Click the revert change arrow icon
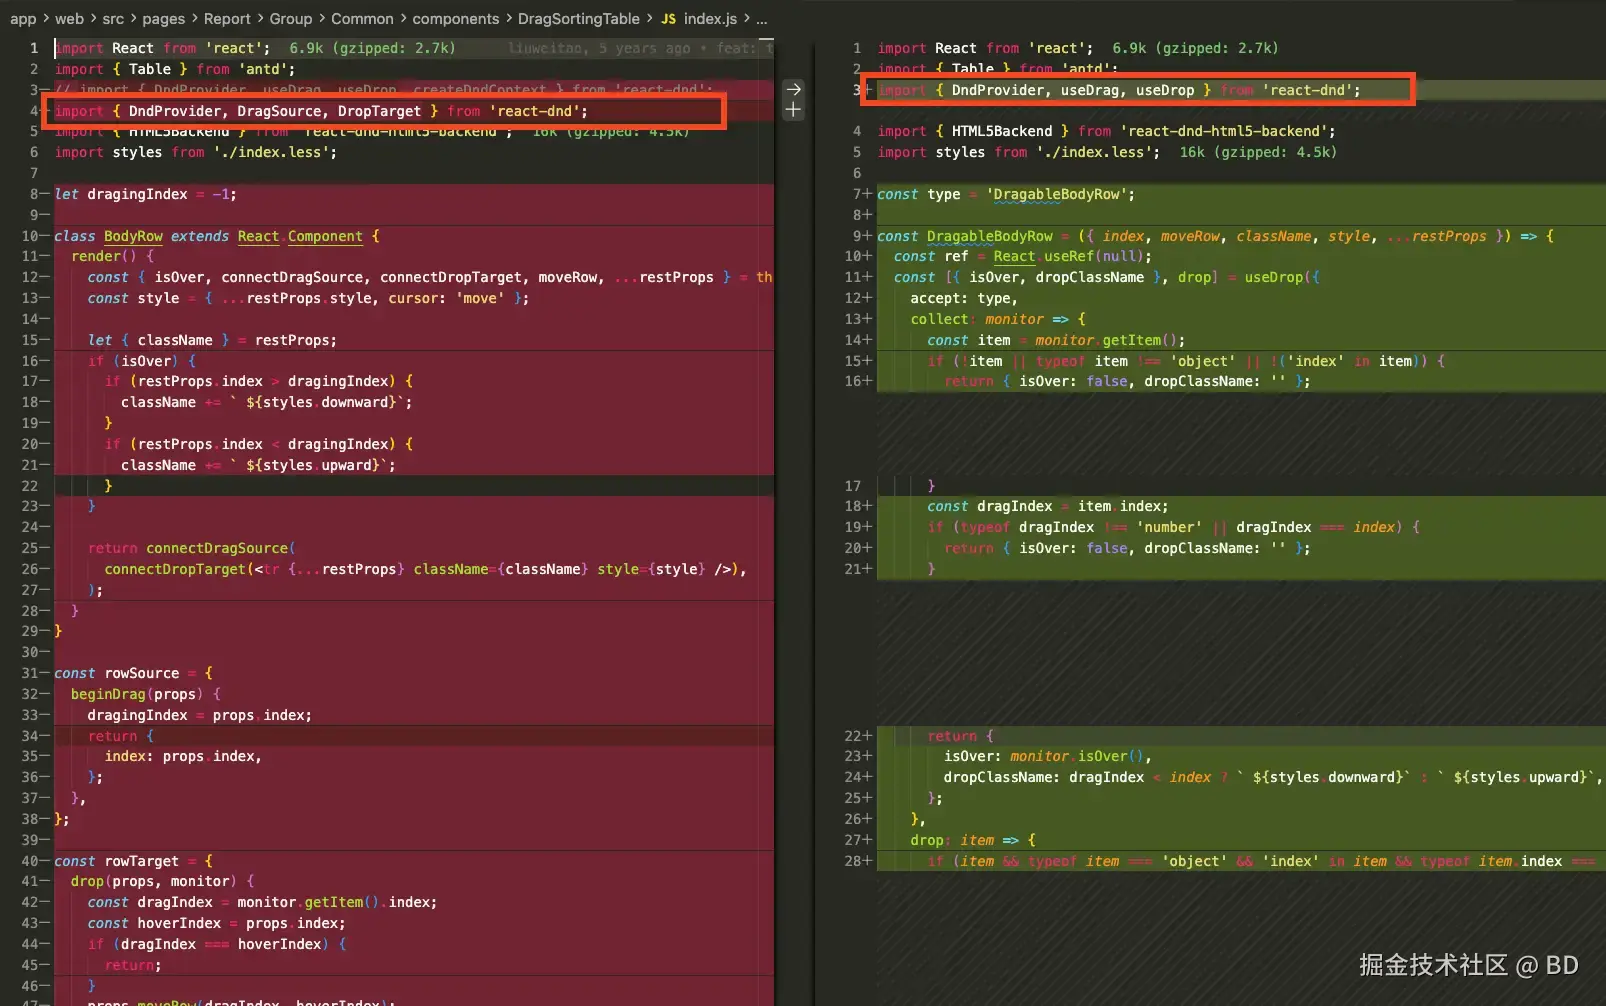Viewport: 1606px width, 1006px height. pos(793,89)
